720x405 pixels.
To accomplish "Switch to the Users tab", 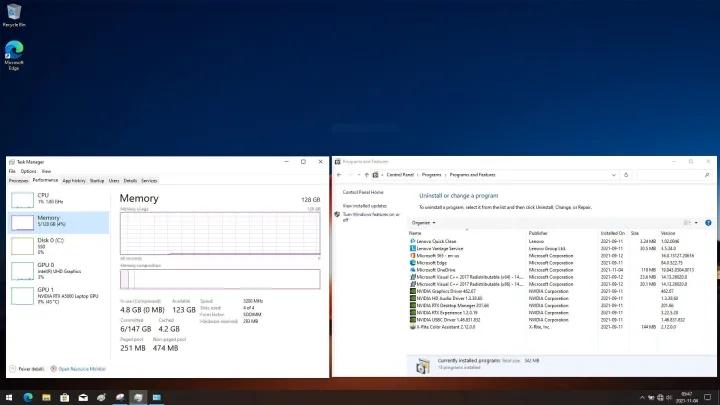I will (x=114, y=181).
